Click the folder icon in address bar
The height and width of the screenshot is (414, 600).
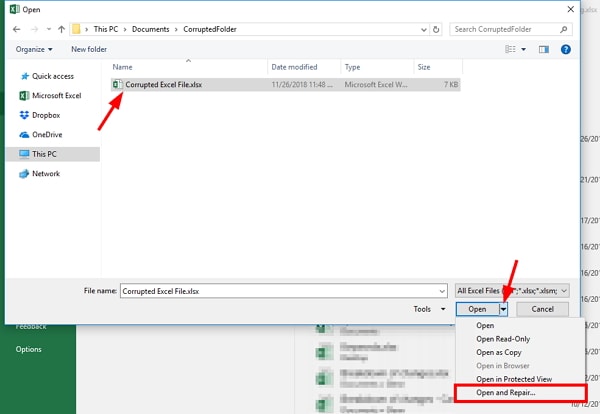pyautogui.click(x=76, y=29)
